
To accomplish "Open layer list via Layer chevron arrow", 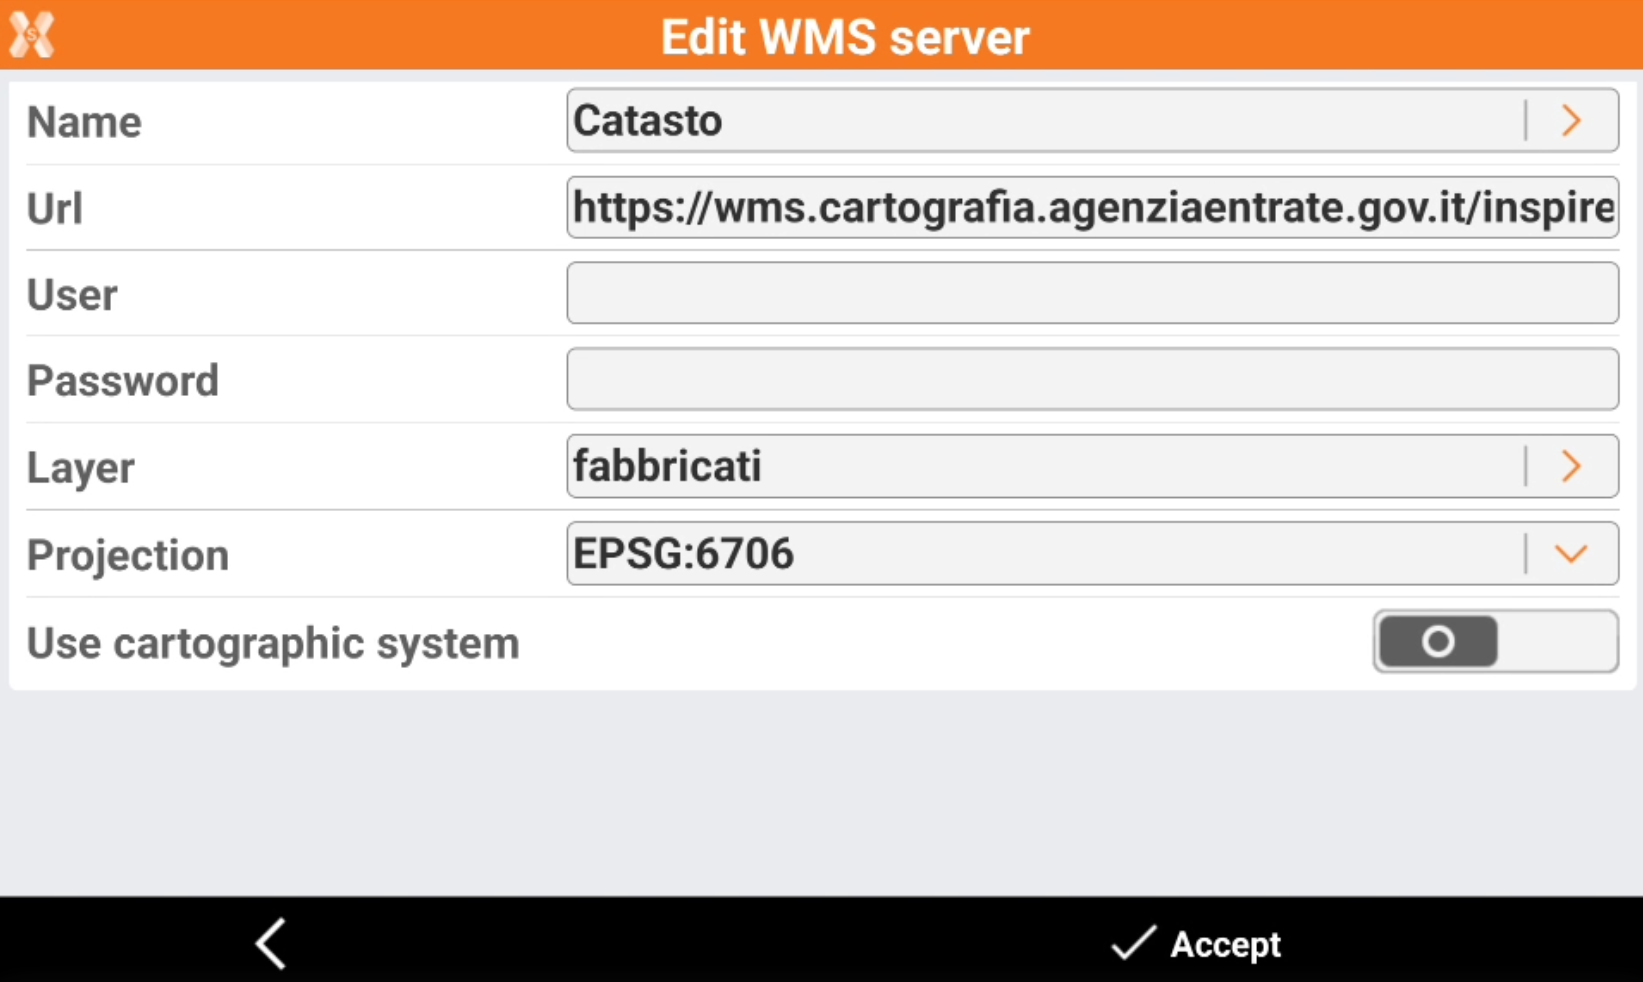I will [1571, 466].
